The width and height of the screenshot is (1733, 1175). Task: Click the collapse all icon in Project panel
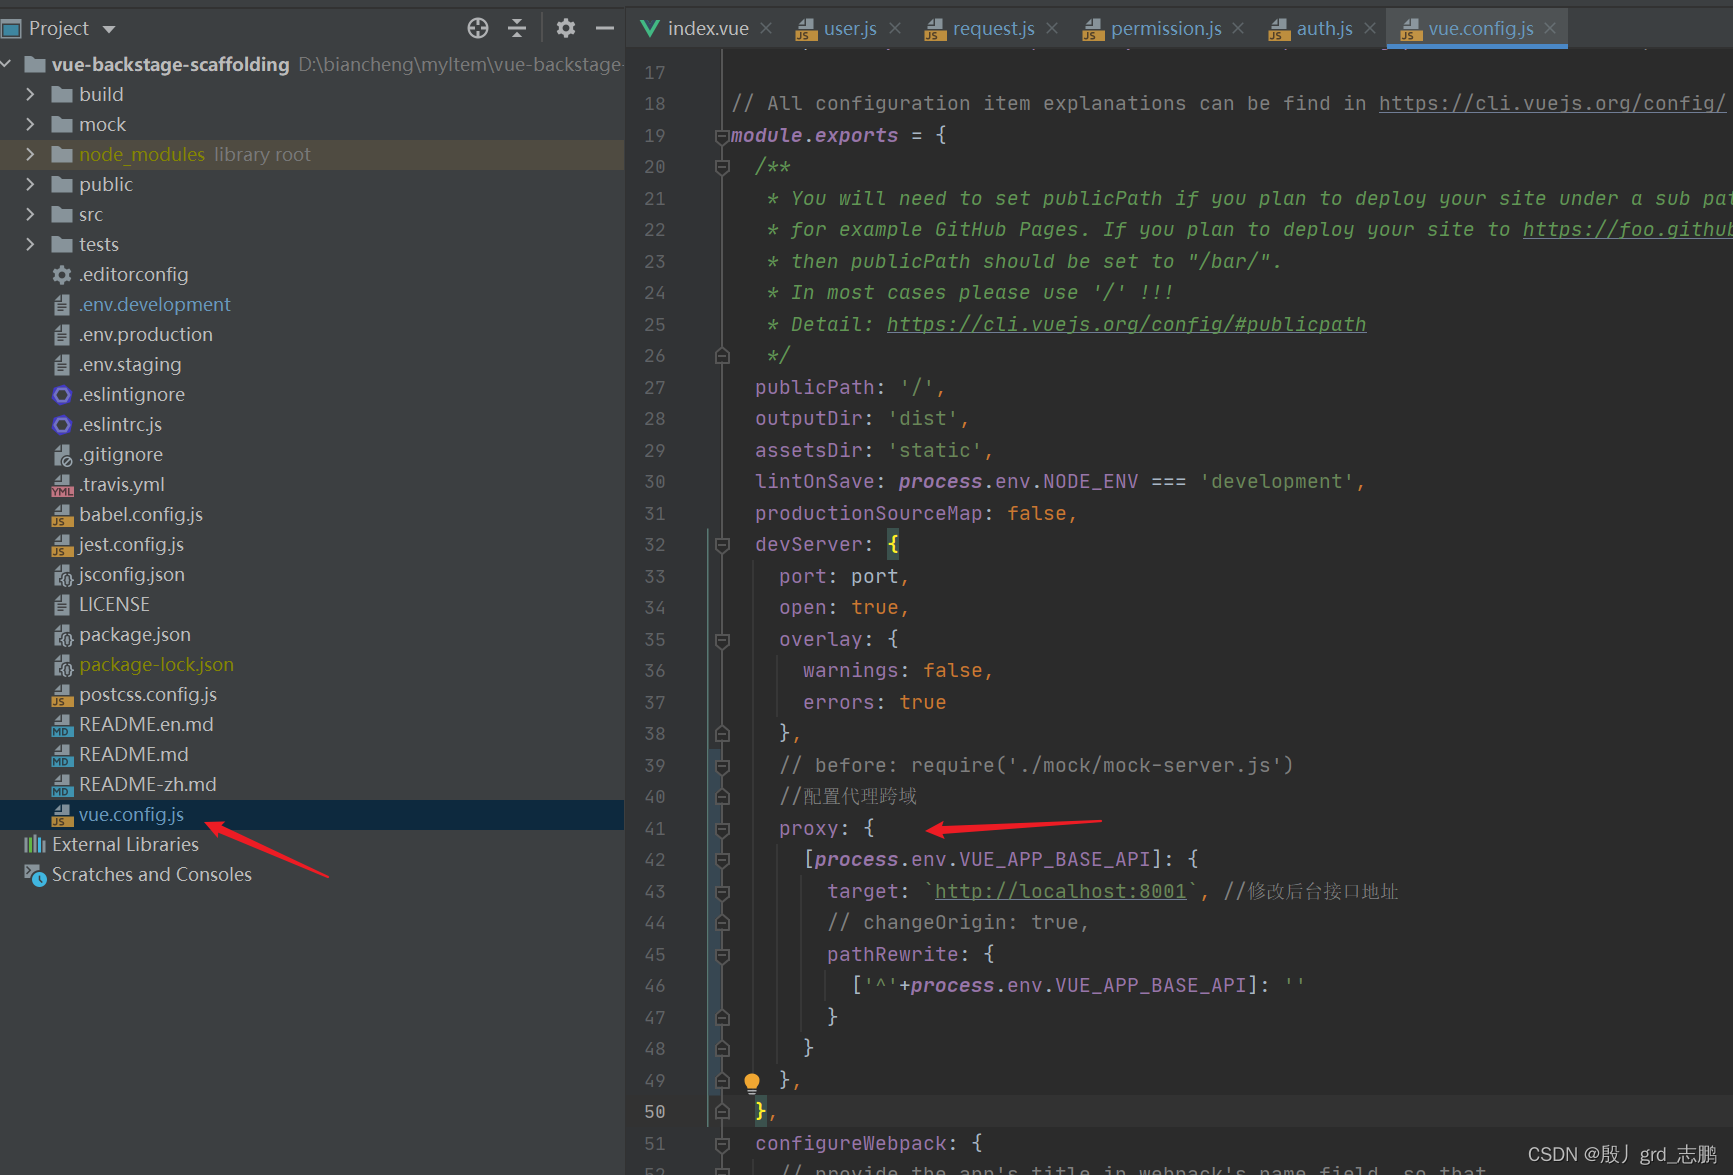tap(517, 28)
